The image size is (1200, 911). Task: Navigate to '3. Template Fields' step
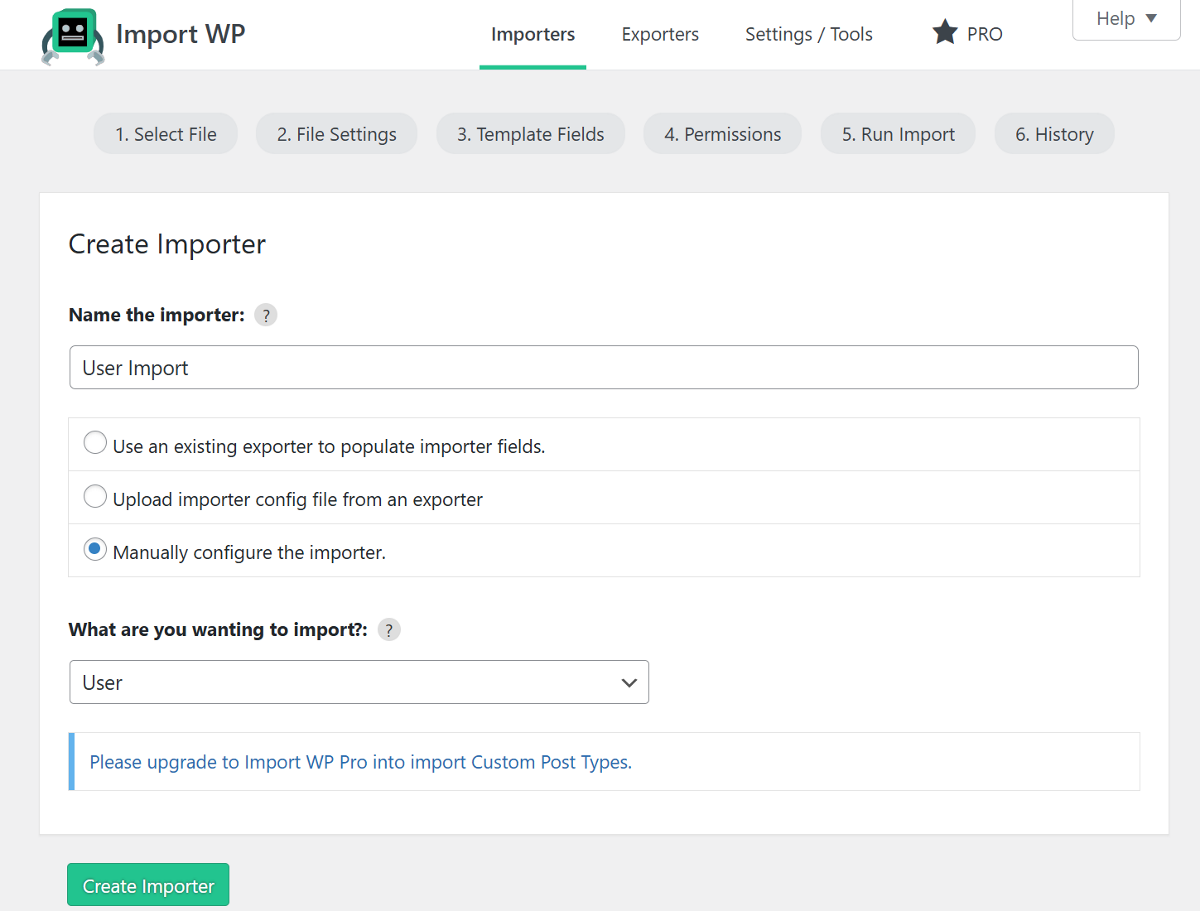click(530, 133)
